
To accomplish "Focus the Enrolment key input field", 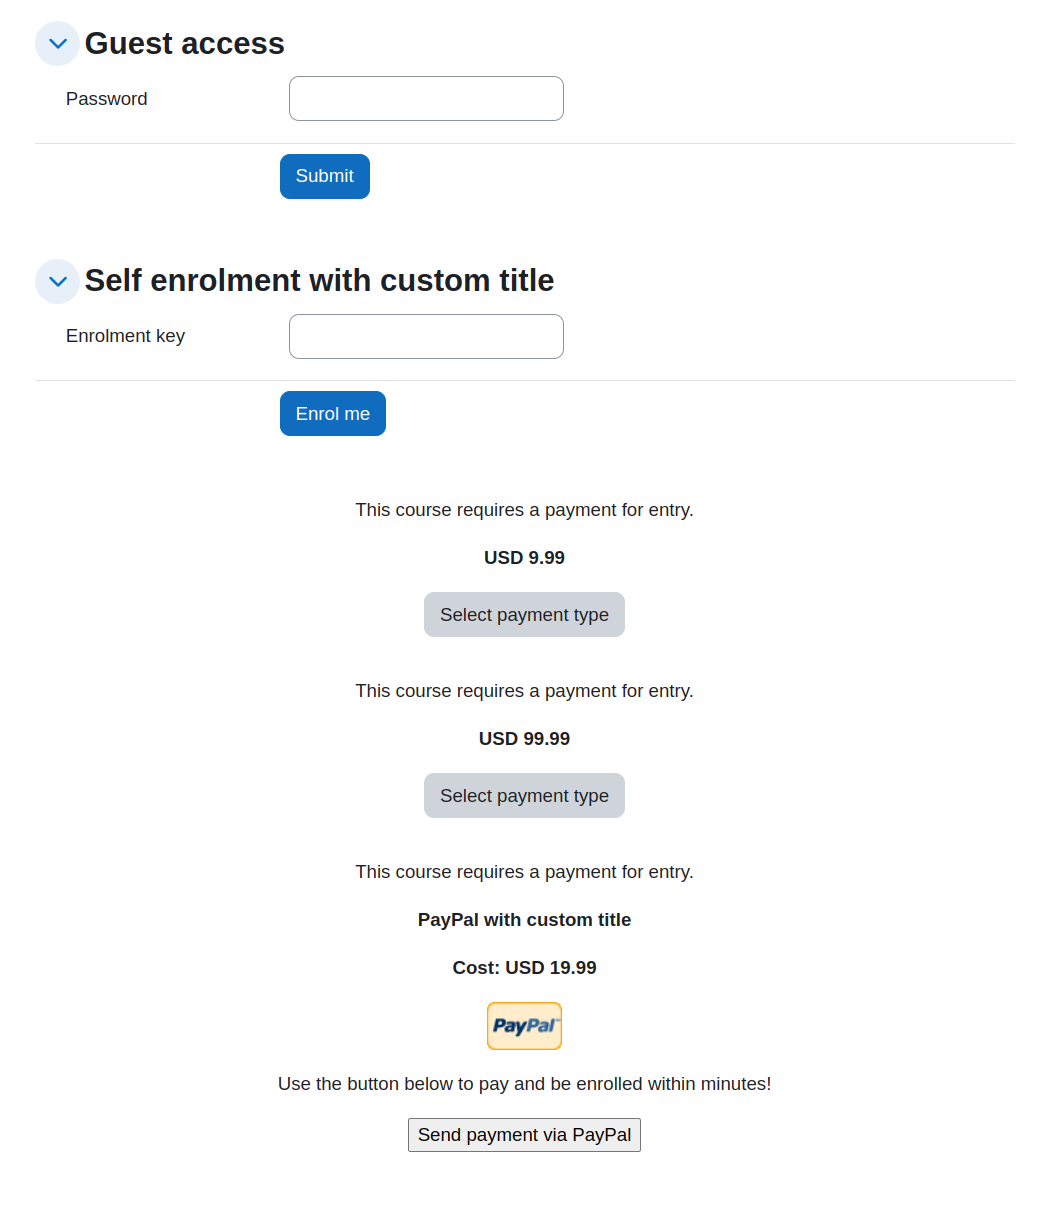I will [x=426, y=336].
